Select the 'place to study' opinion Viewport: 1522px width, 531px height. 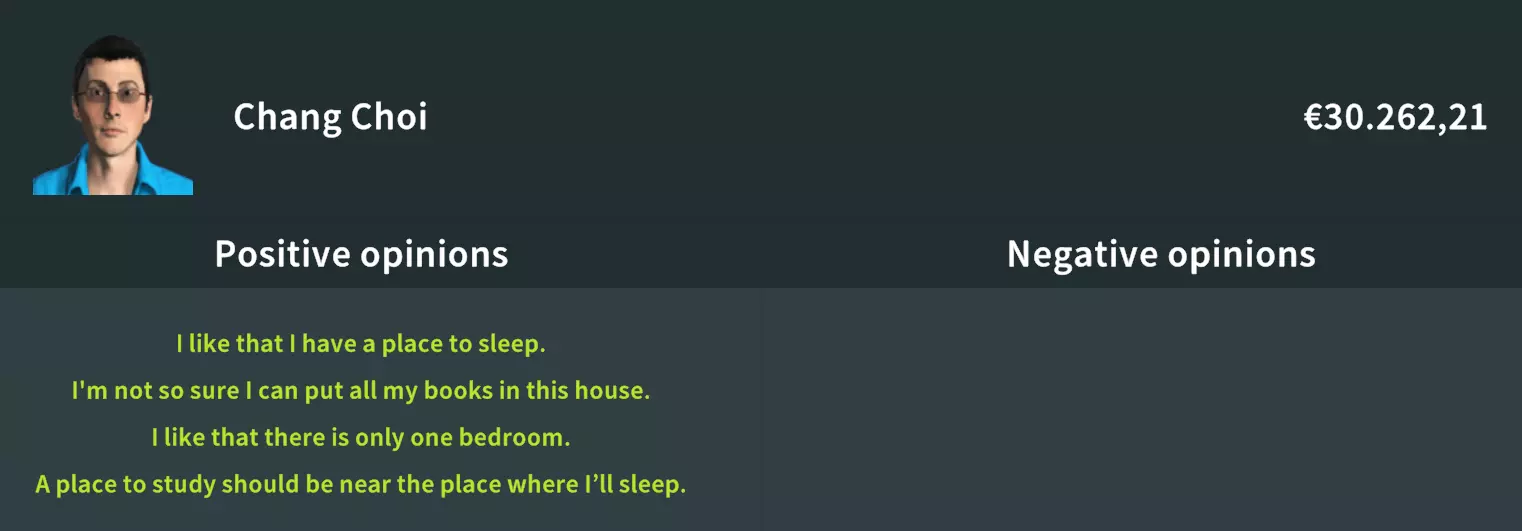(361, 485)
